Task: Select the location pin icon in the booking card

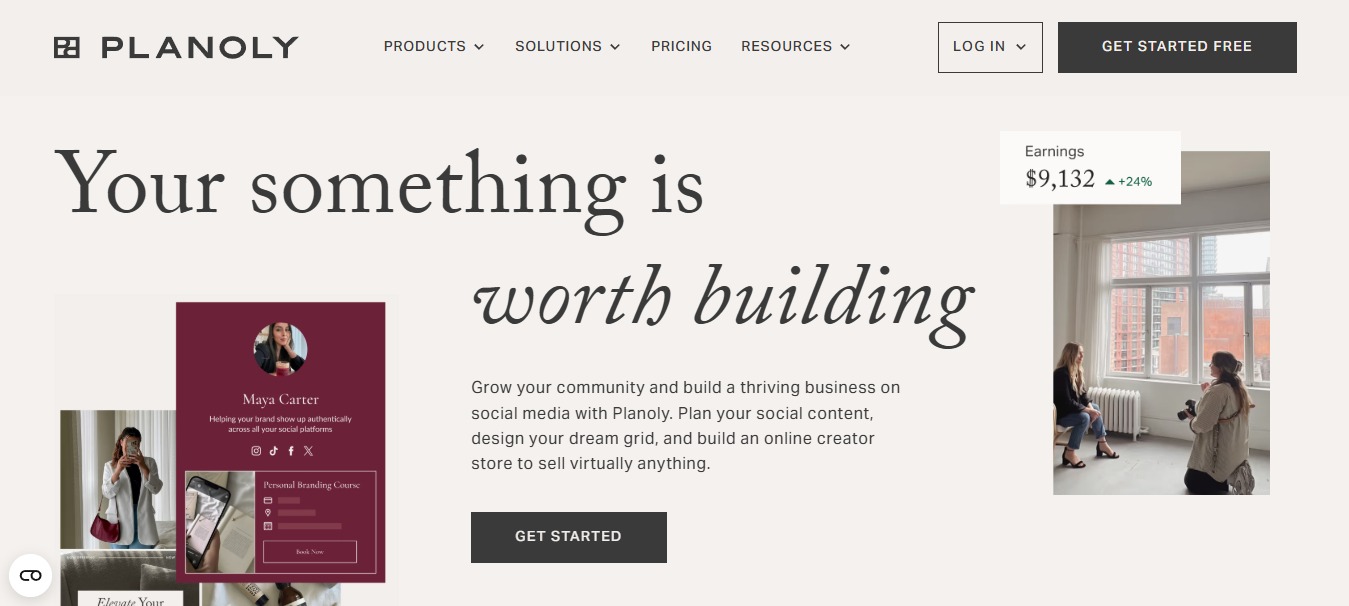Action: click(268, 512)
